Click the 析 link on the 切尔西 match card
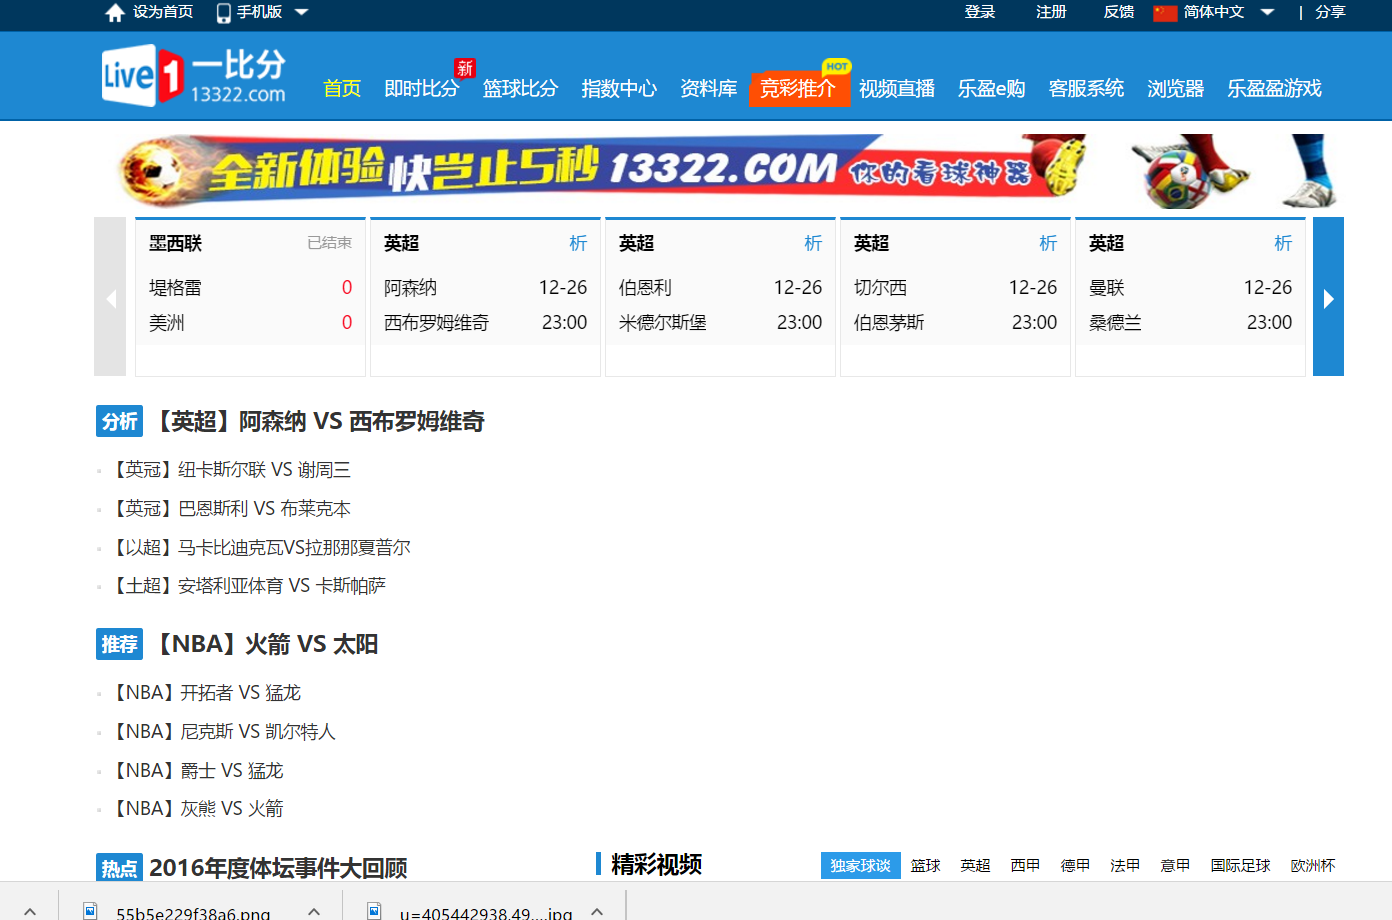This screenshot has height=920, width=1392. coord(1048,243)
